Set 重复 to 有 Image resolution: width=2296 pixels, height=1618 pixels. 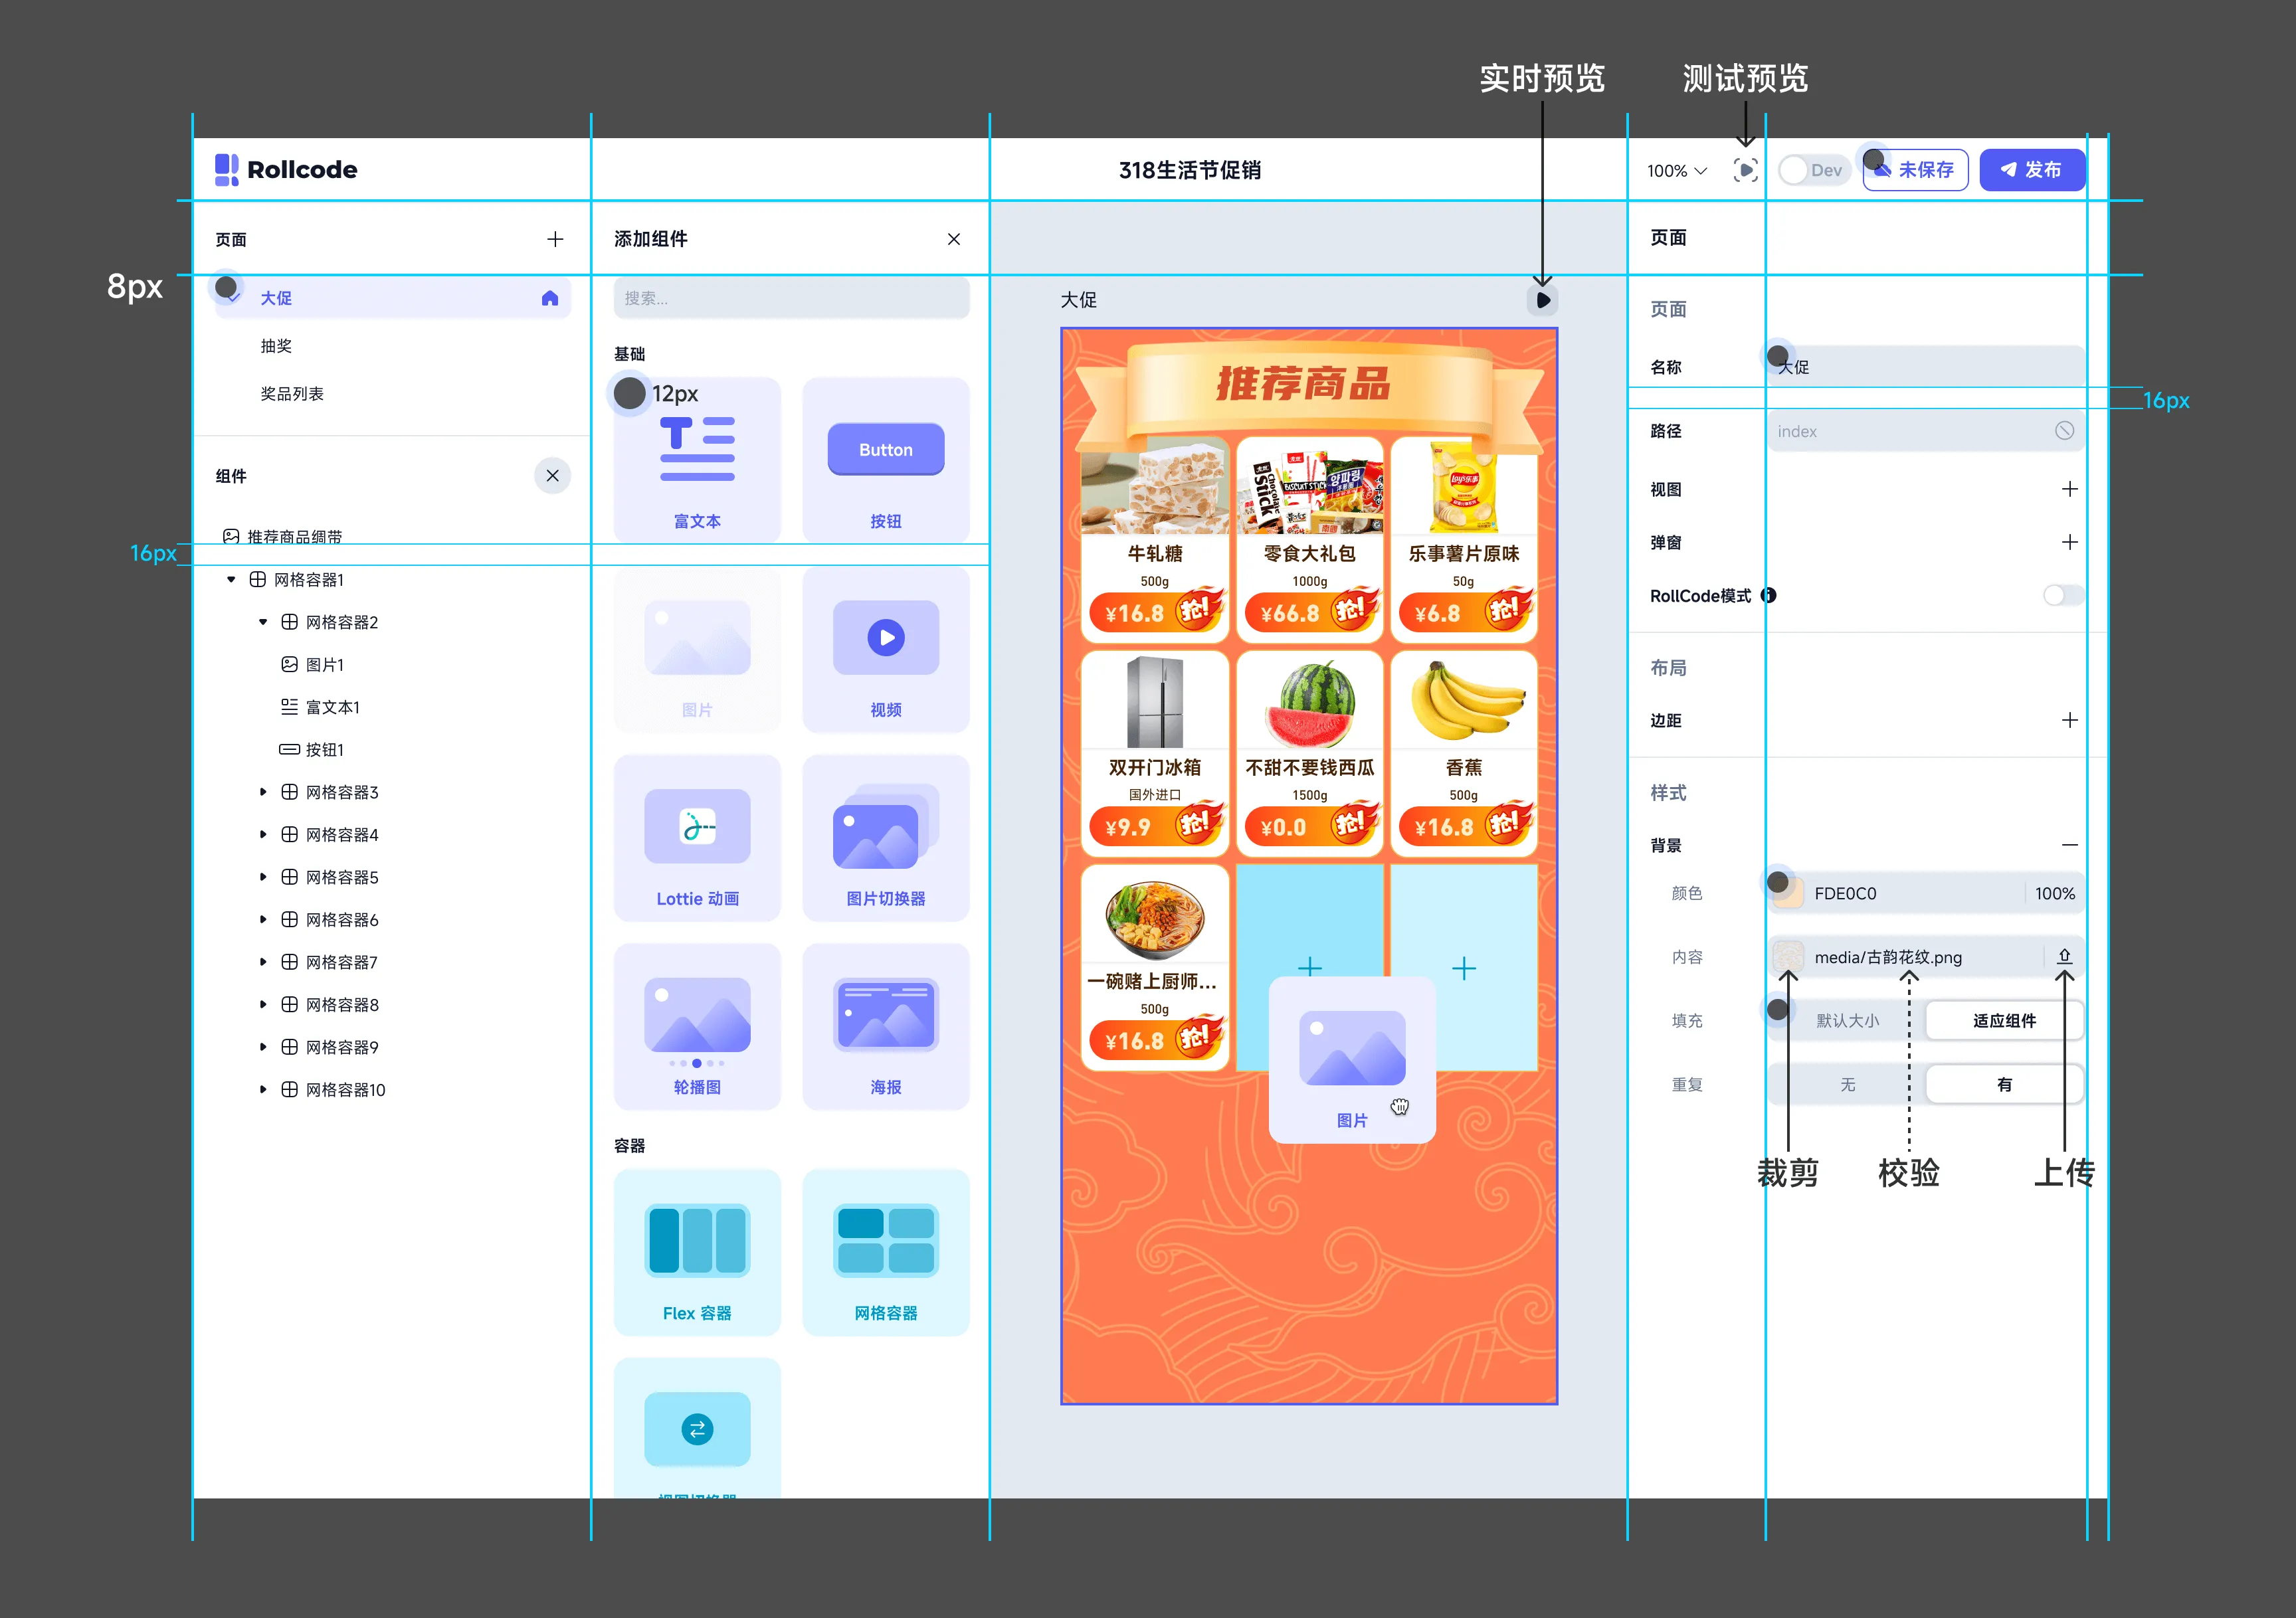tap(2004, 1085)
